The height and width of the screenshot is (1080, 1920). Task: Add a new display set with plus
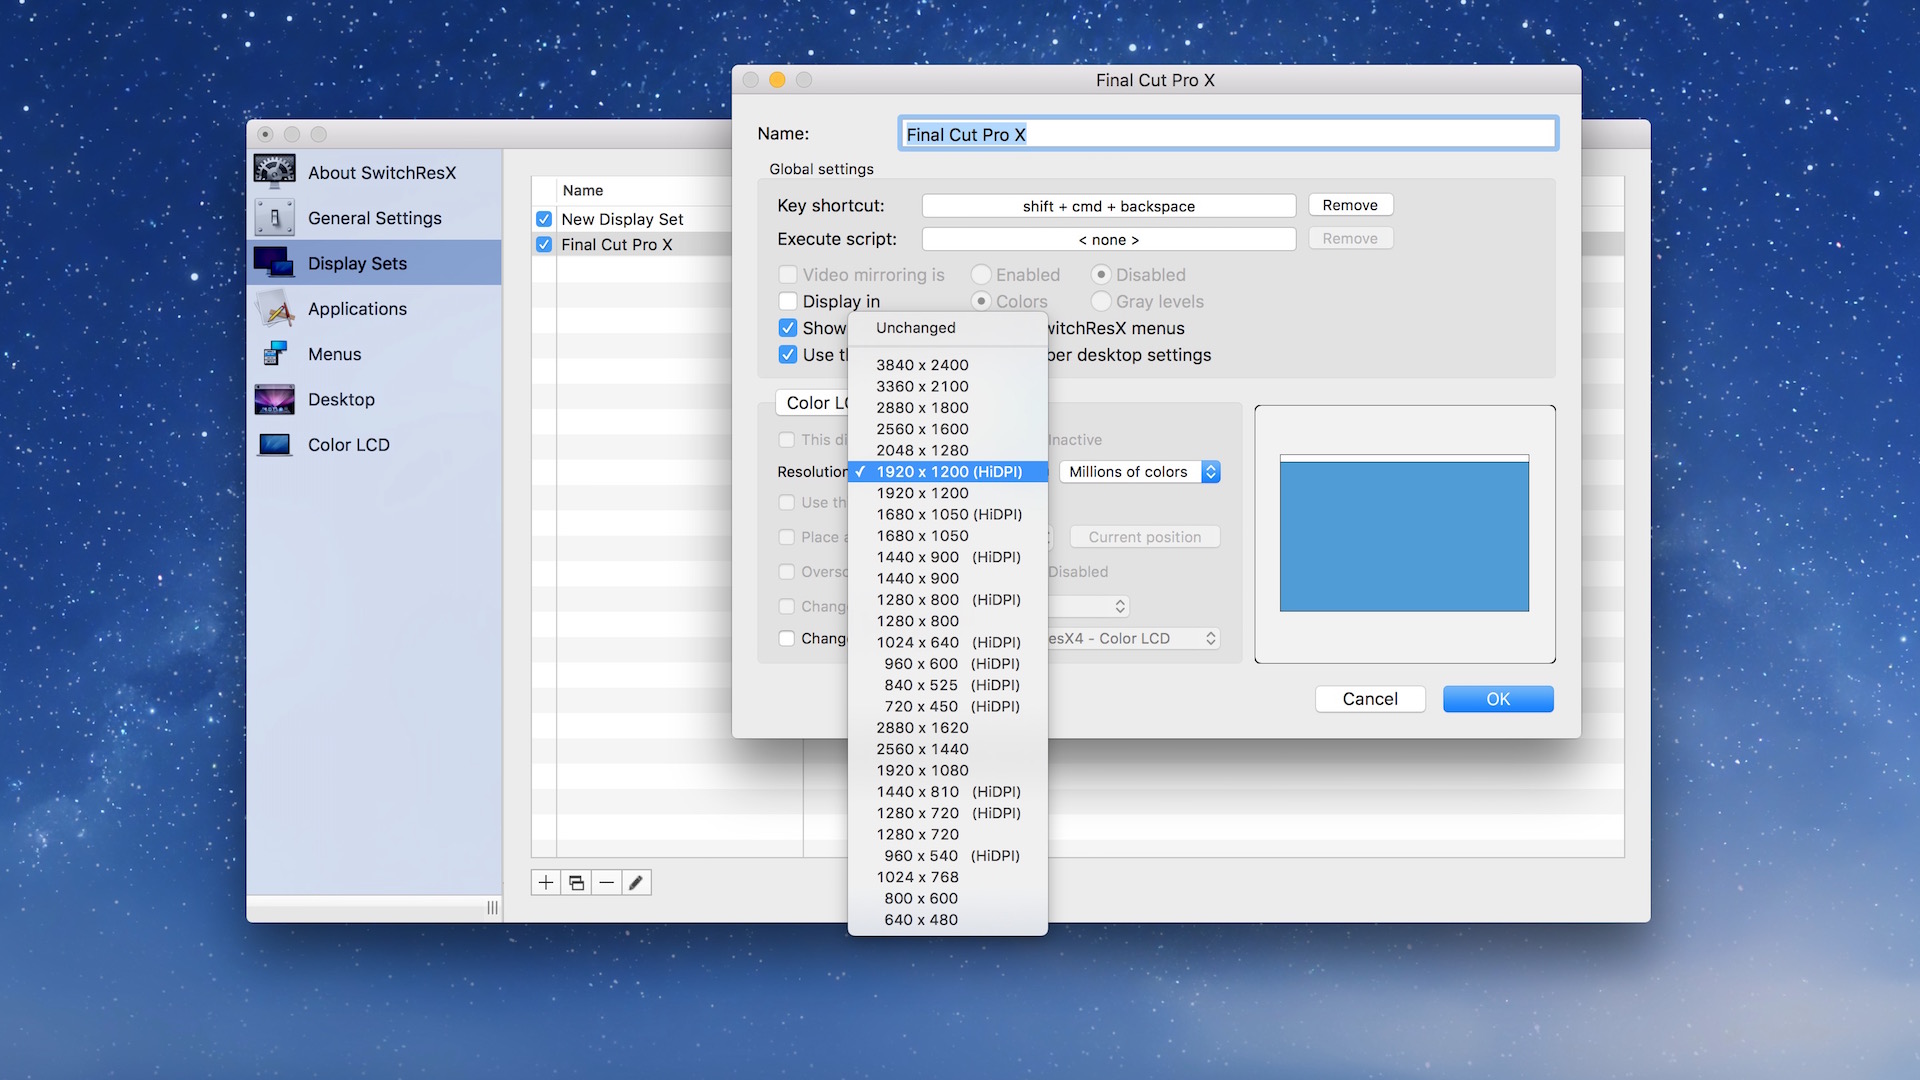click(x=546, y=882)
